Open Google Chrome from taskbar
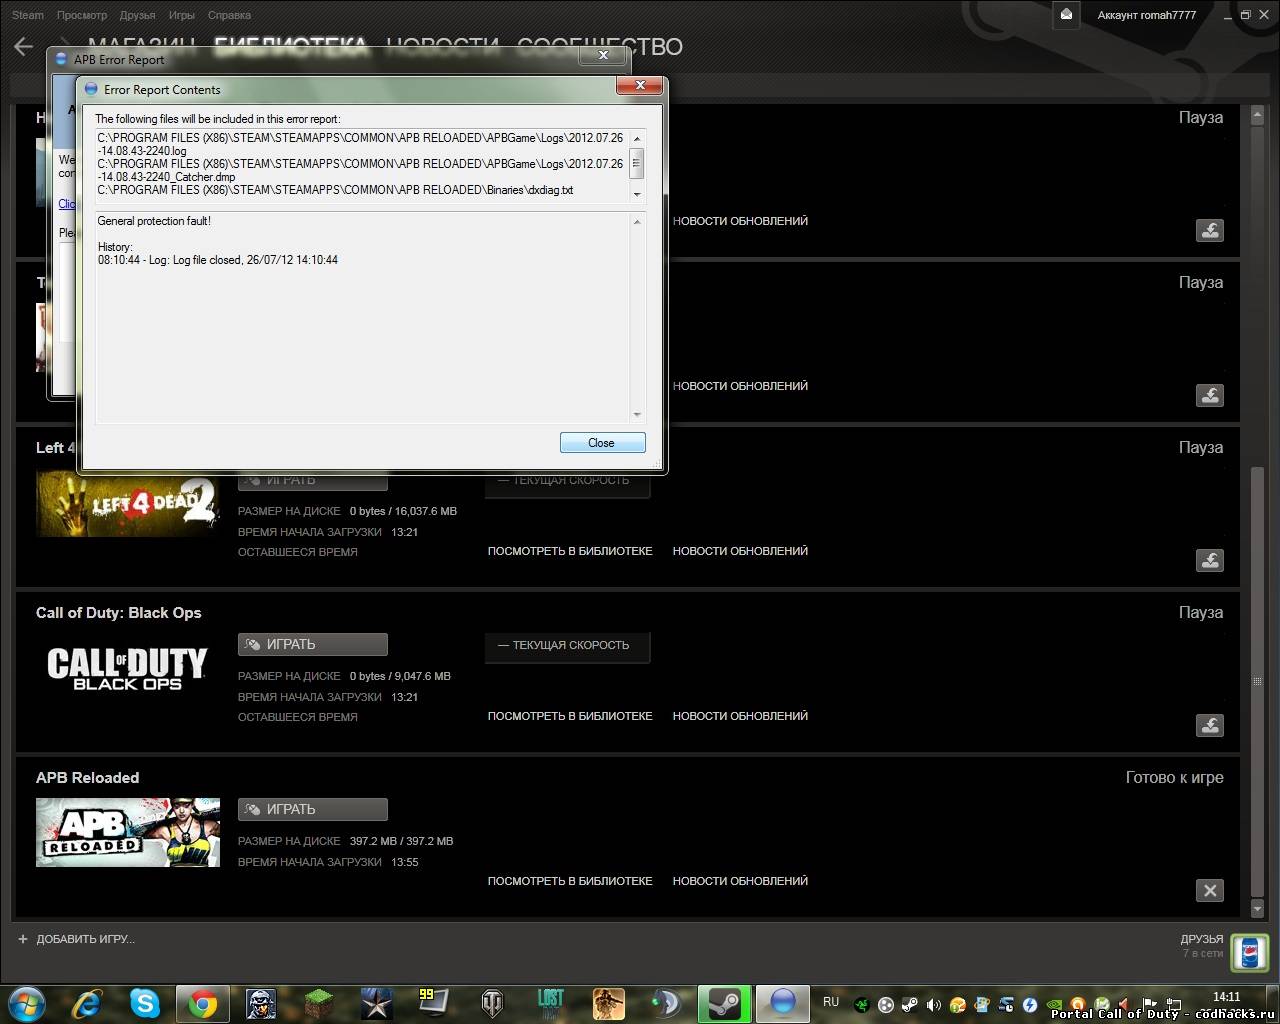The height and width of the screenshot is (1024, 1280). [x=203, y=1003]
